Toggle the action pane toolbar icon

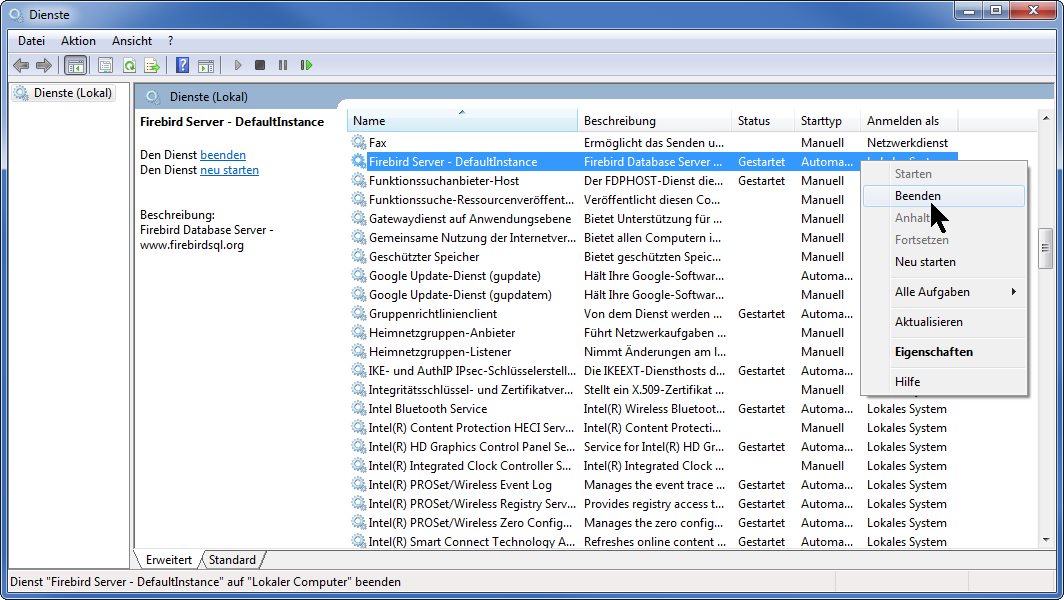206,65
